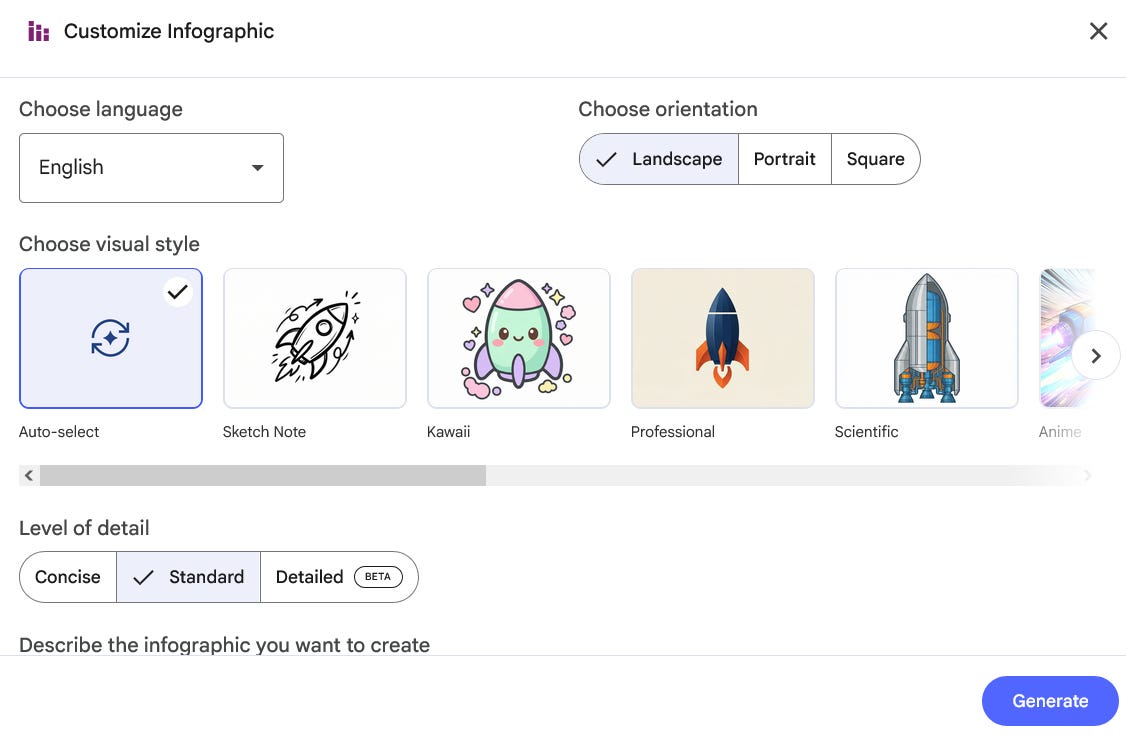The height and width of the screenshot is (742, 1126).
Task: Select the Auto-select sparkle refresh icon
Action: [x=111, y=338]
